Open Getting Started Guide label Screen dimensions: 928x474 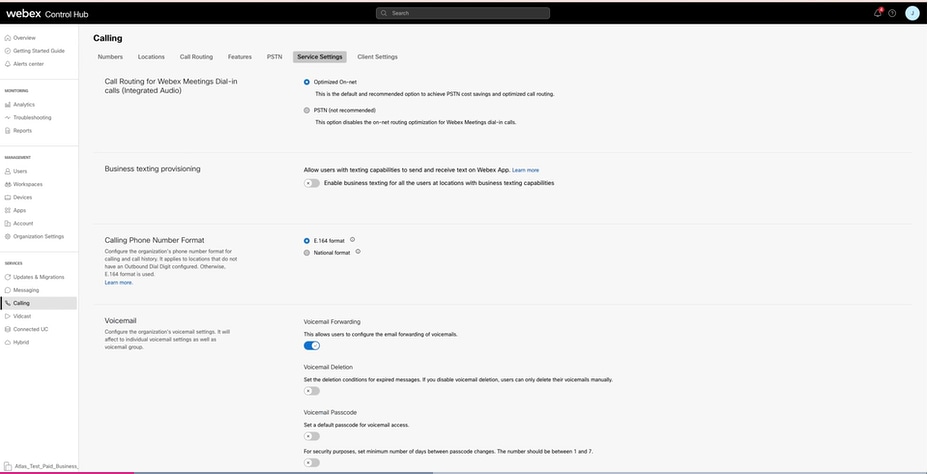point(39,51)
